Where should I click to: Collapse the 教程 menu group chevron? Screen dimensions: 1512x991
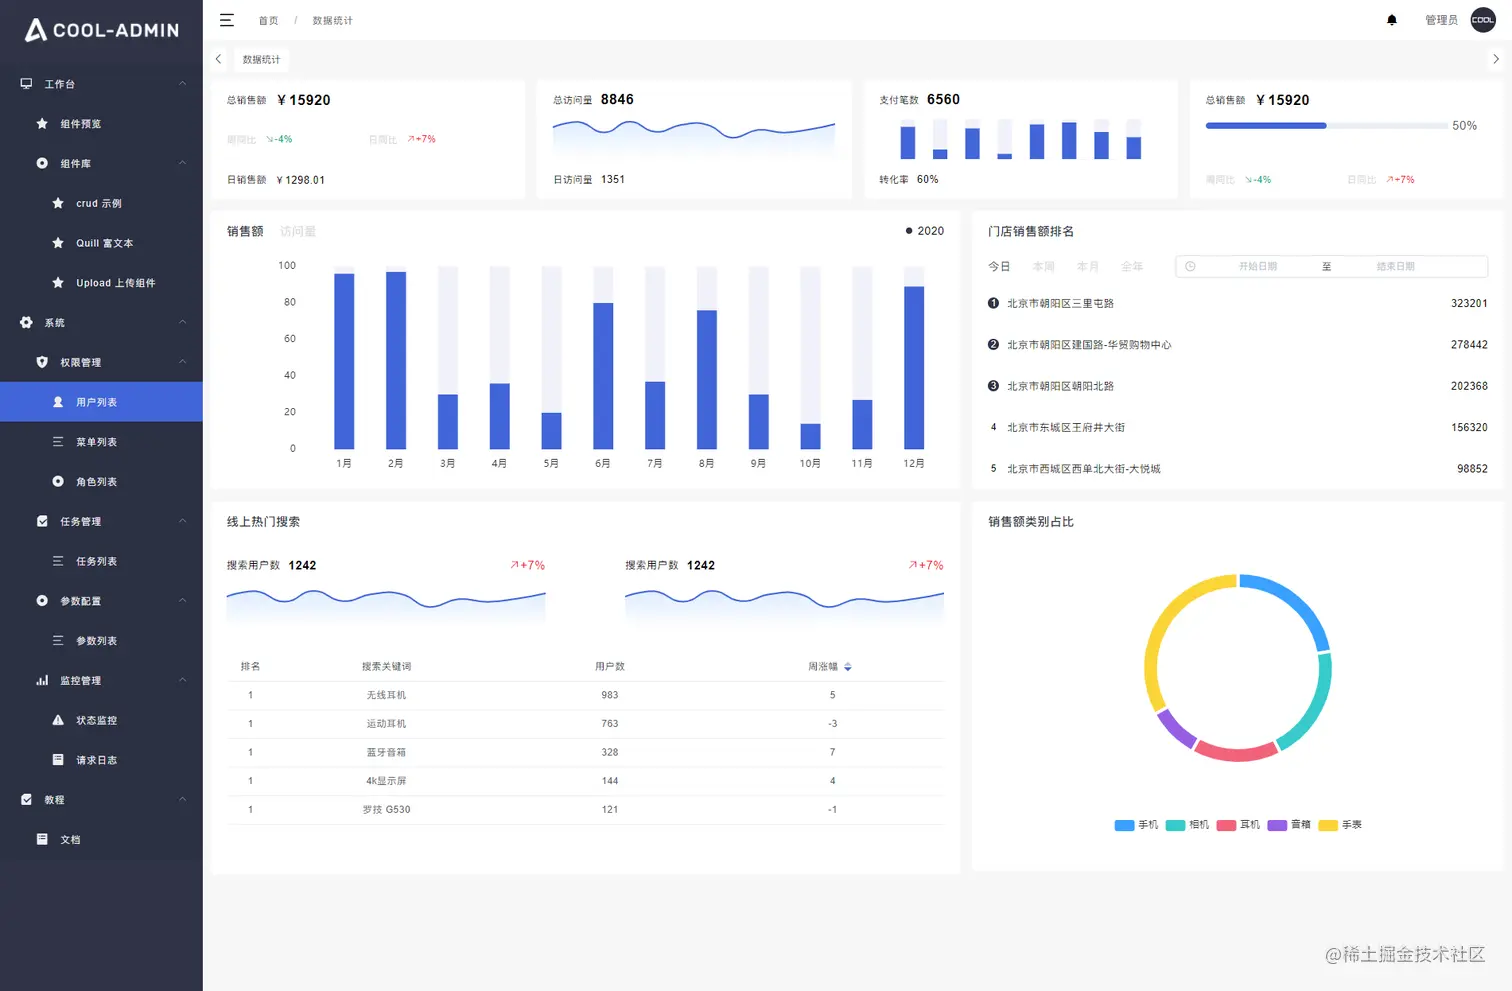click(182, 800)
